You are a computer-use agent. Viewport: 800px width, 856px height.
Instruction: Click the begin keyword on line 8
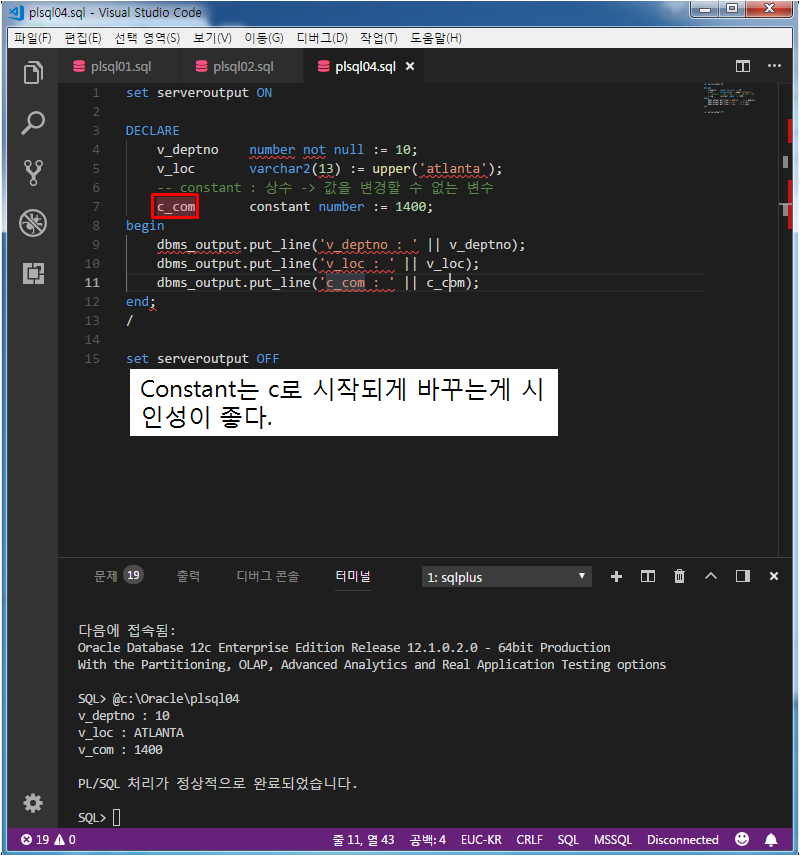click(145, 226)
